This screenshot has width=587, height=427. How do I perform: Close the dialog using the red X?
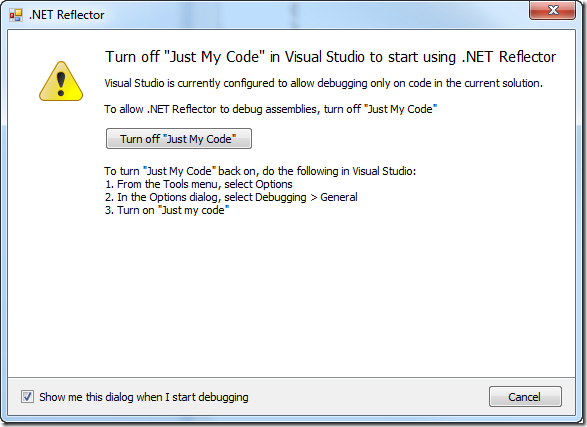click(x=553, y=10)
